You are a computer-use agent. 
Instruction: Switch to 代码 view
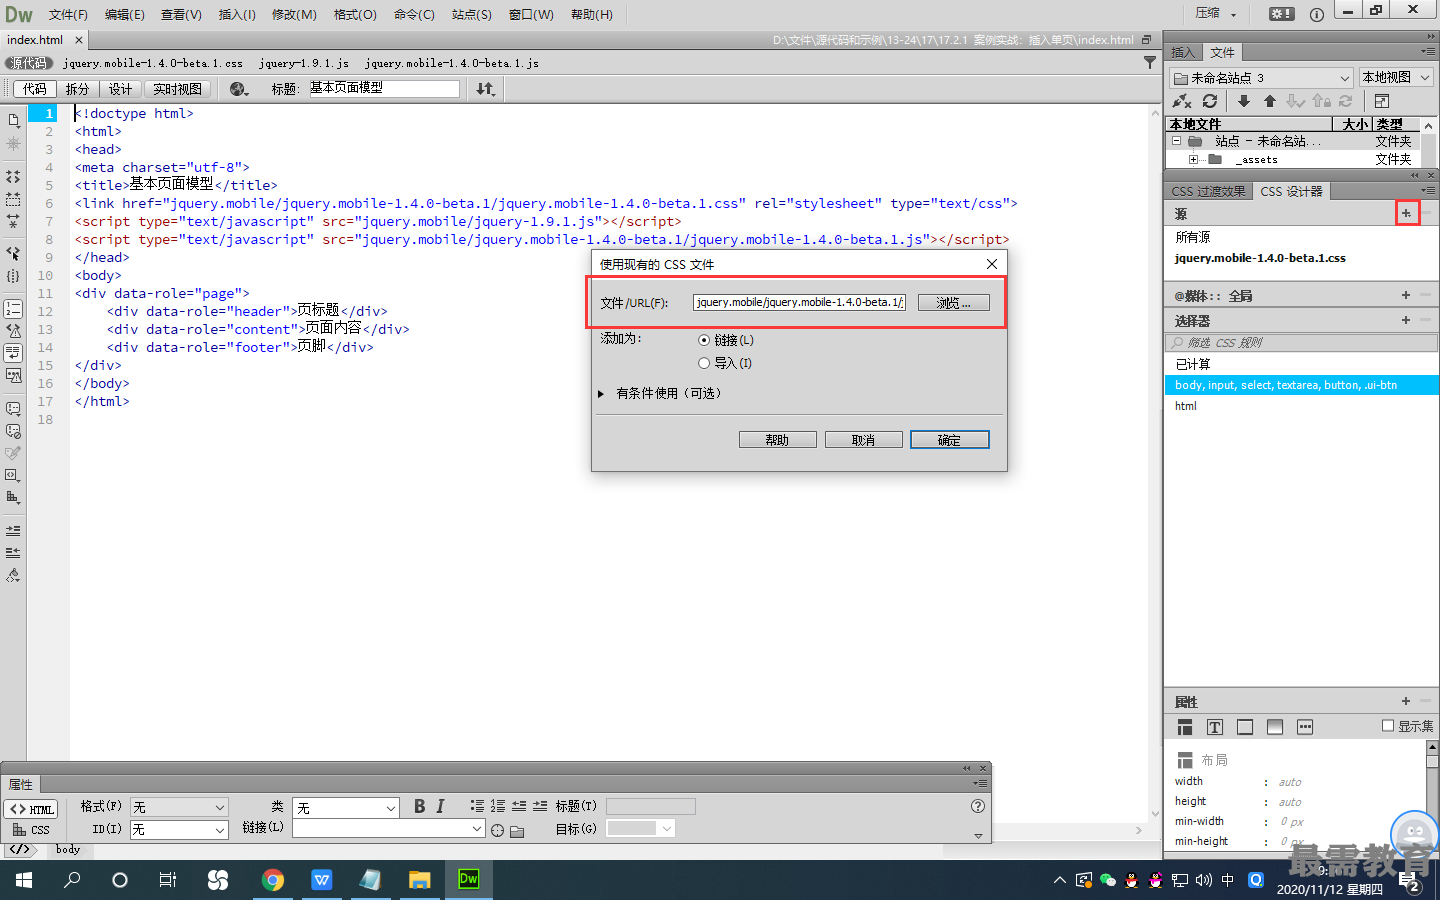tap(35, 89)
